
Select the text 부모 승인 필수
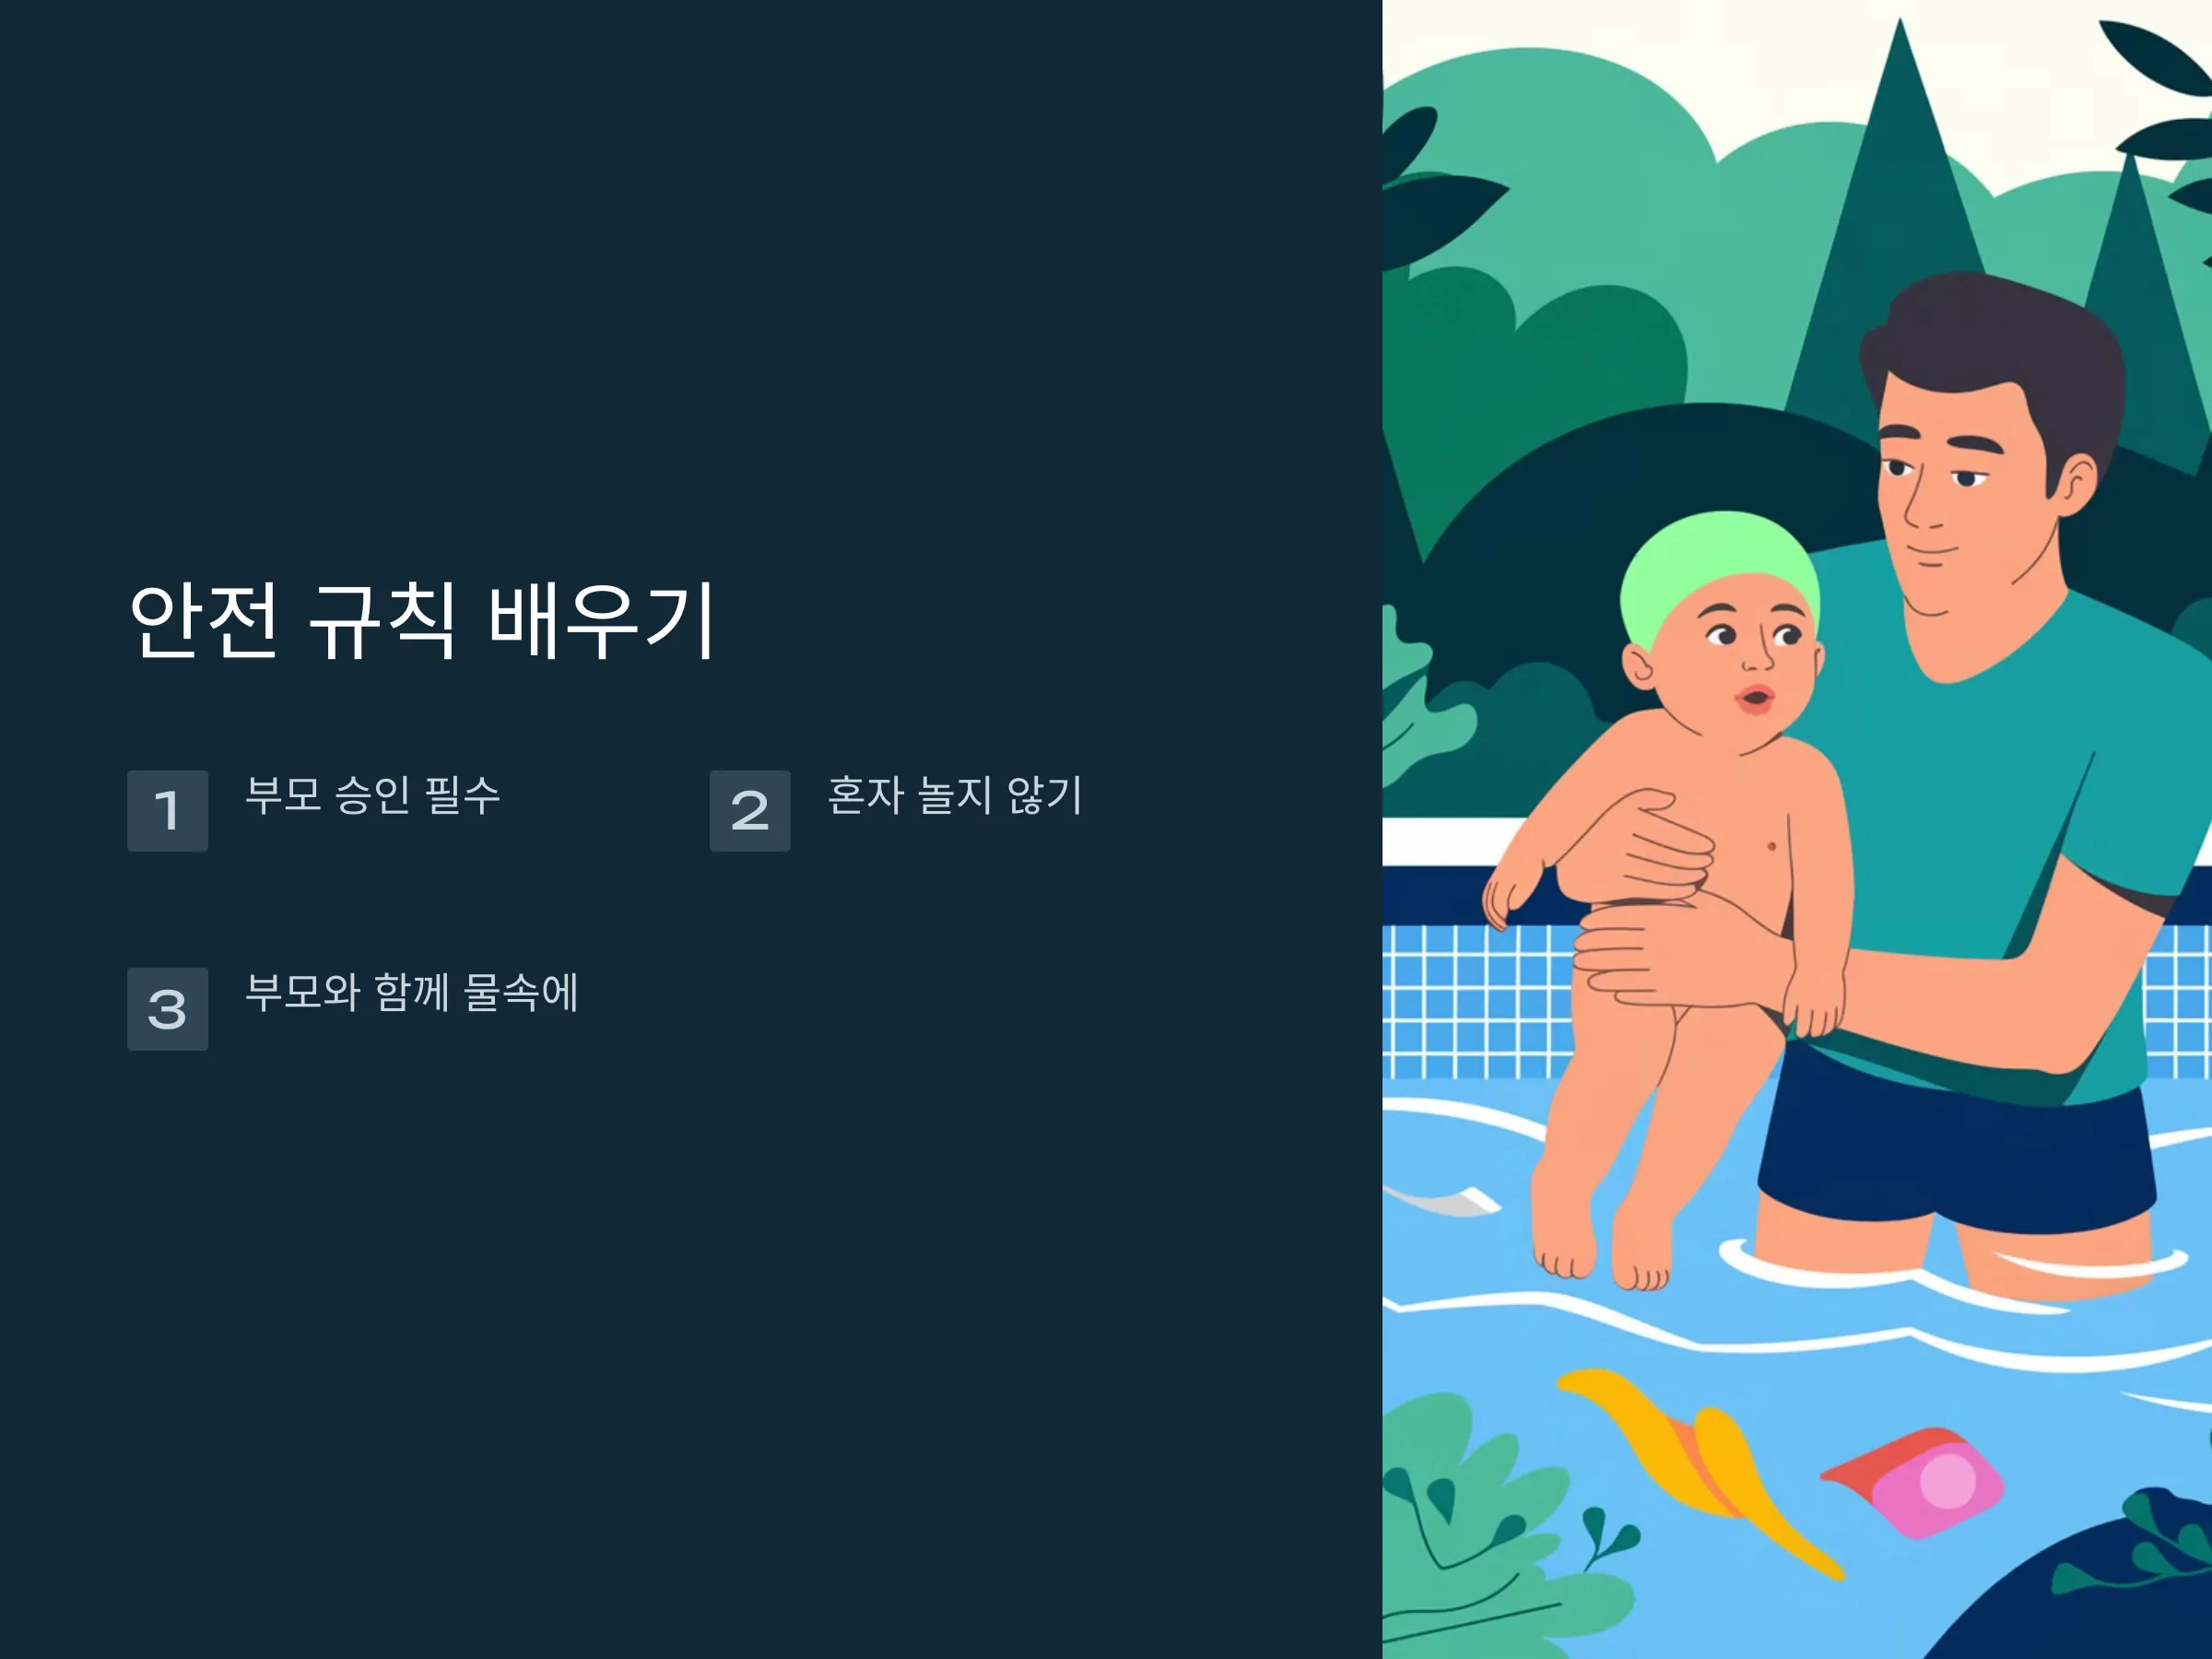click(373, 795)
